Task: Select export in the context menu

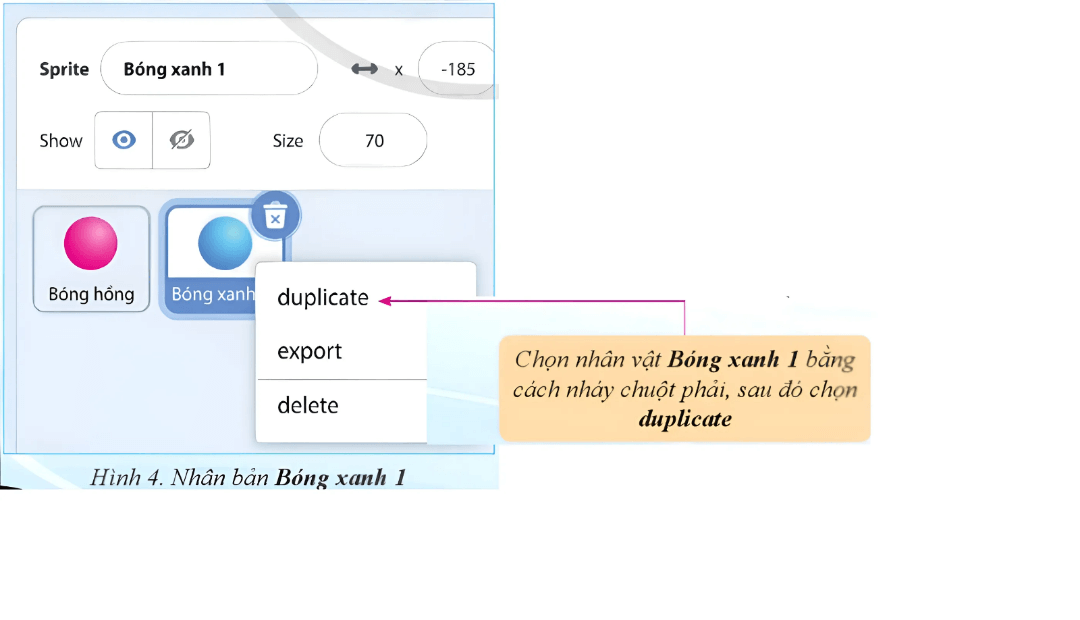Action: click(x=310, y=352)
